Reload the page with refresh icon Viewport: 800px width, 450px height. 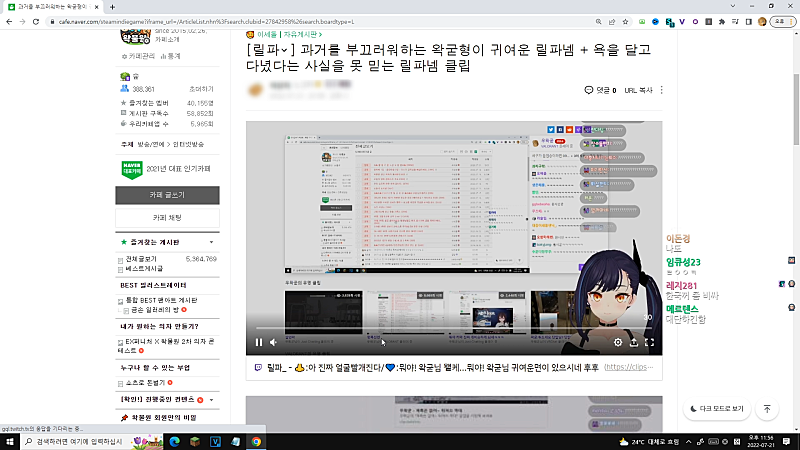(x=36, y=21)
